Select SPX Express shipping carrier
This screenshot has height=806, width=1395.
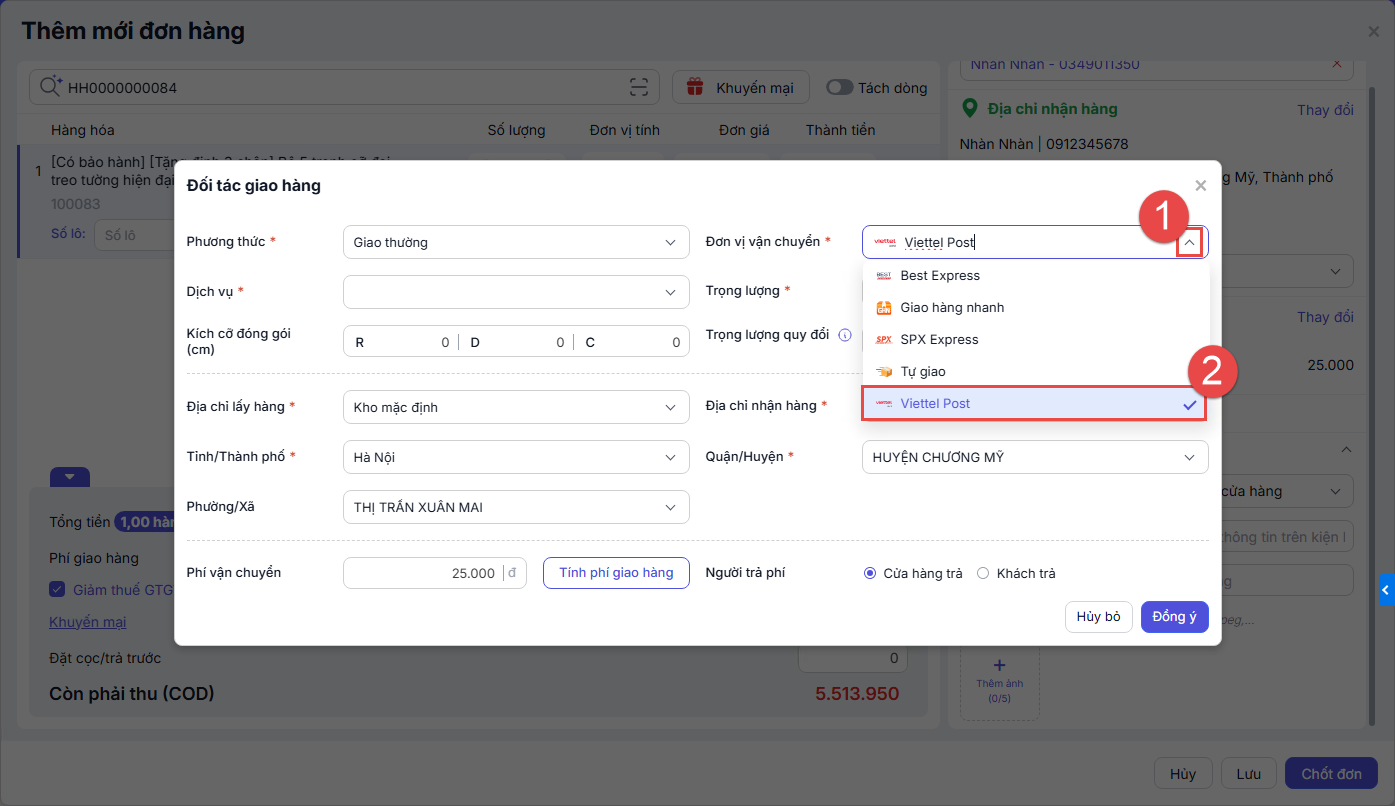[939, 340]
